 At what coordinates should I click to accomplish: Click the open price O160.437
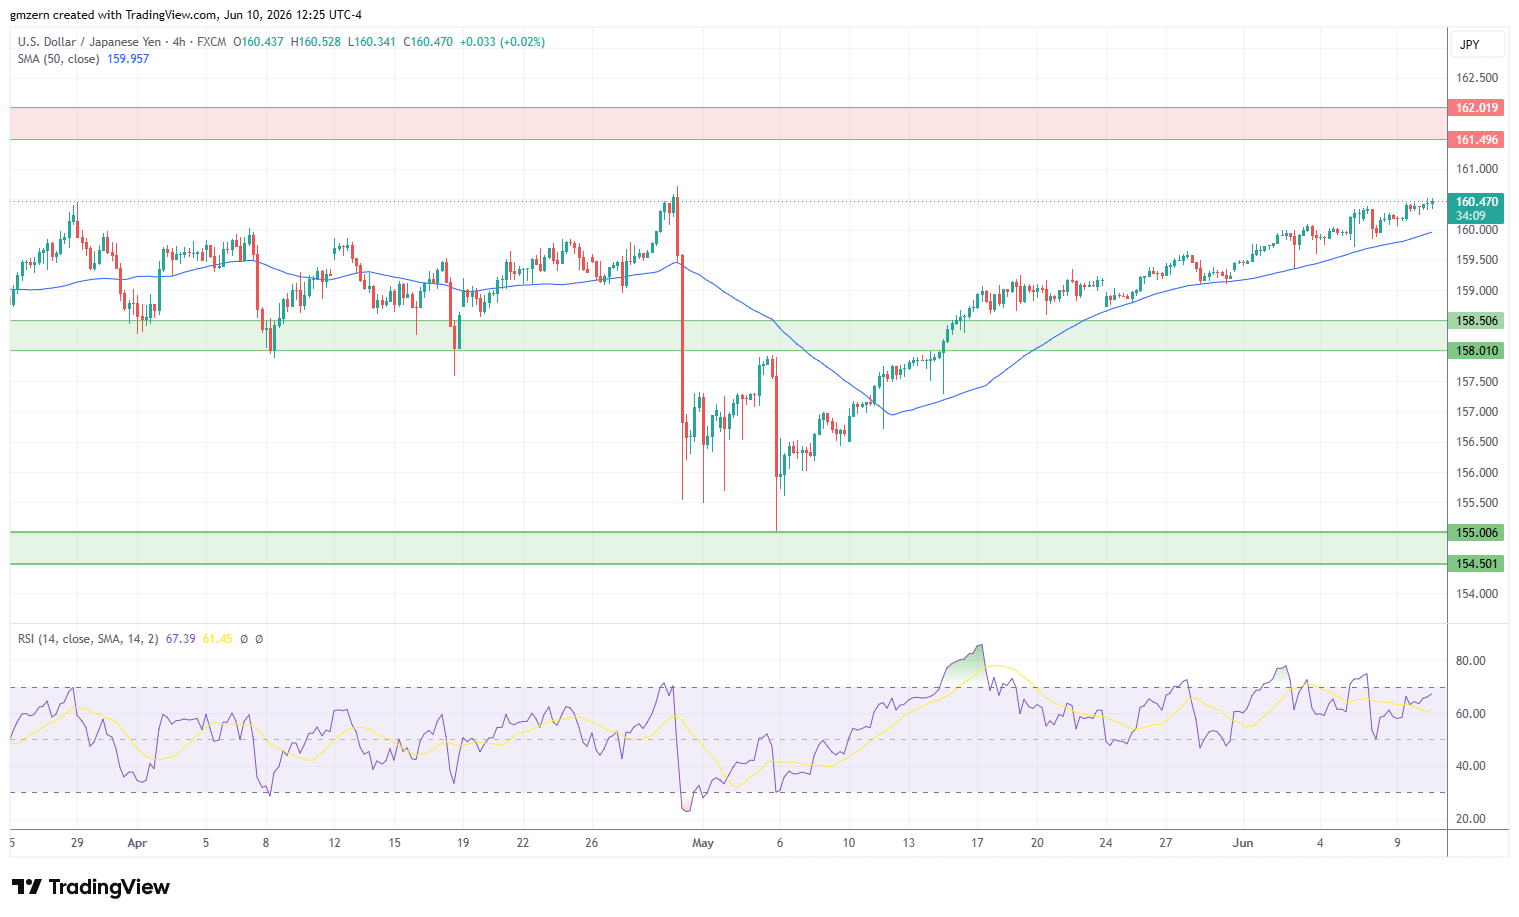(258, 42)
